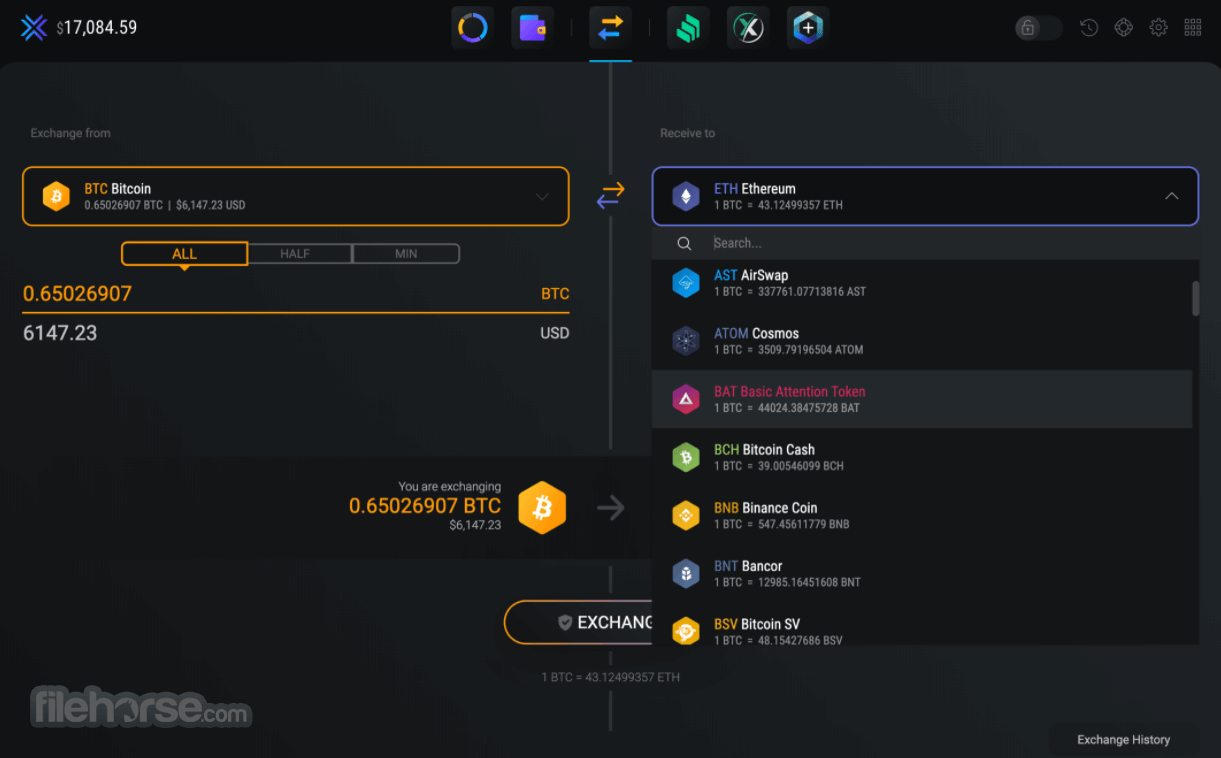
Task: Click large Bitcoin hexagon in exchanging summary
Action: [x=542, y=508]
